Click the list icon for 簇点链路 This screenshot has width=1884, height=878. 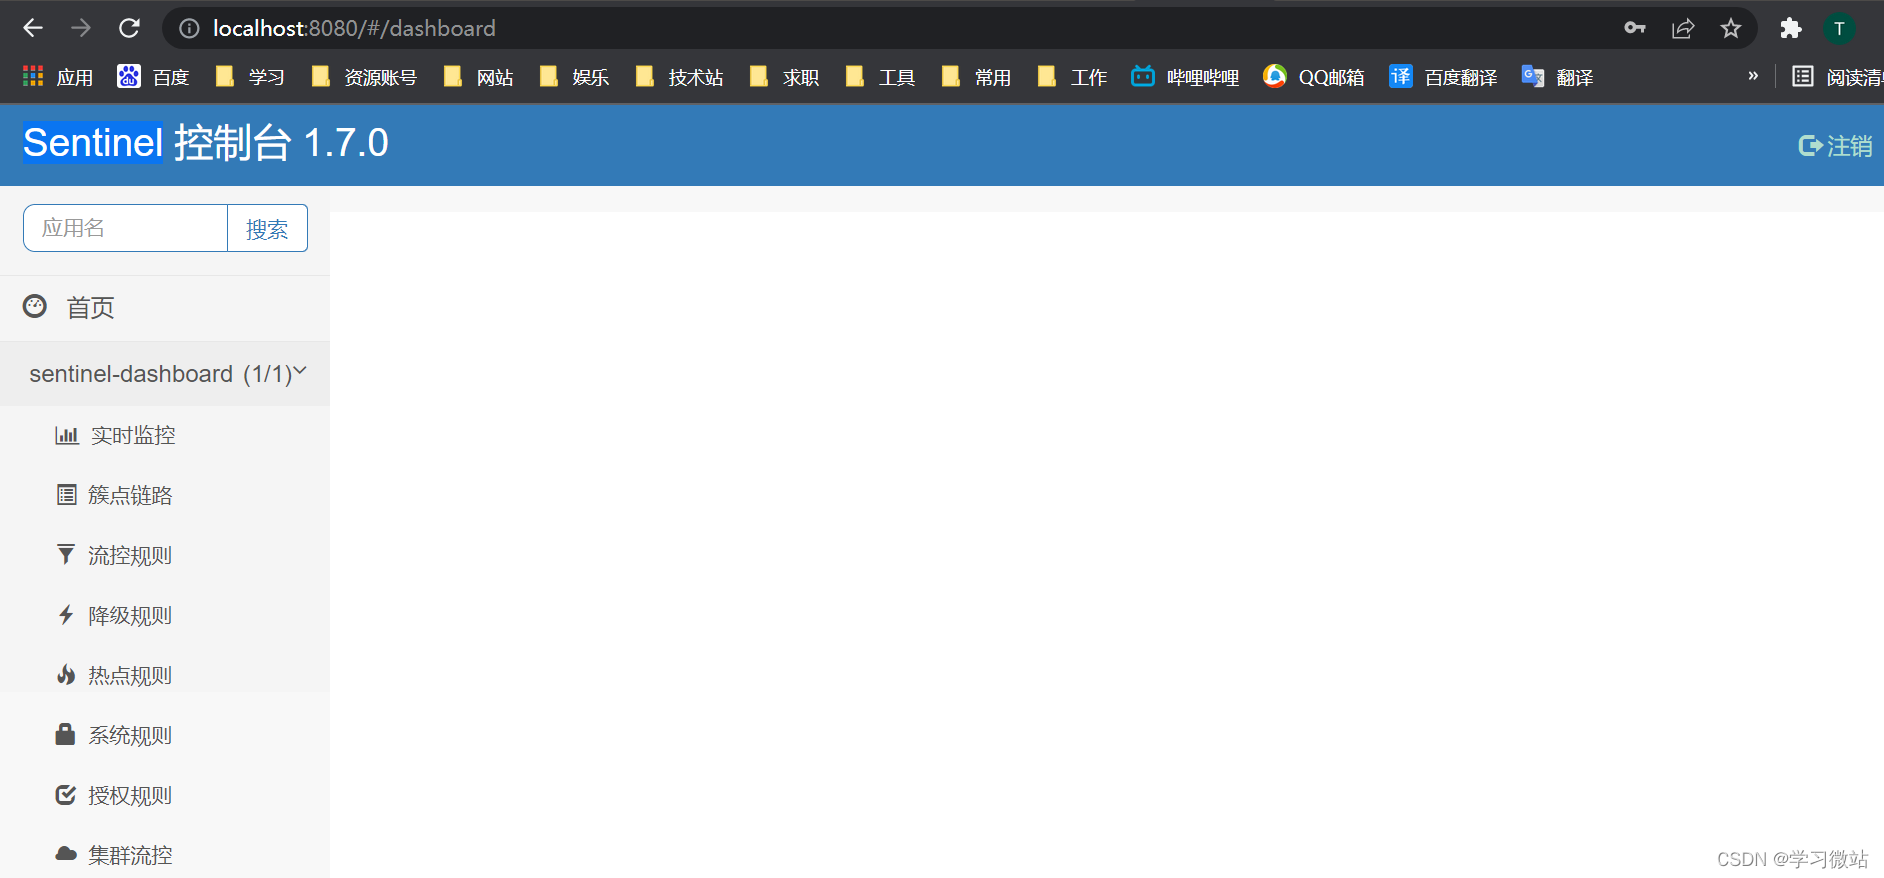tap(66, 494)
